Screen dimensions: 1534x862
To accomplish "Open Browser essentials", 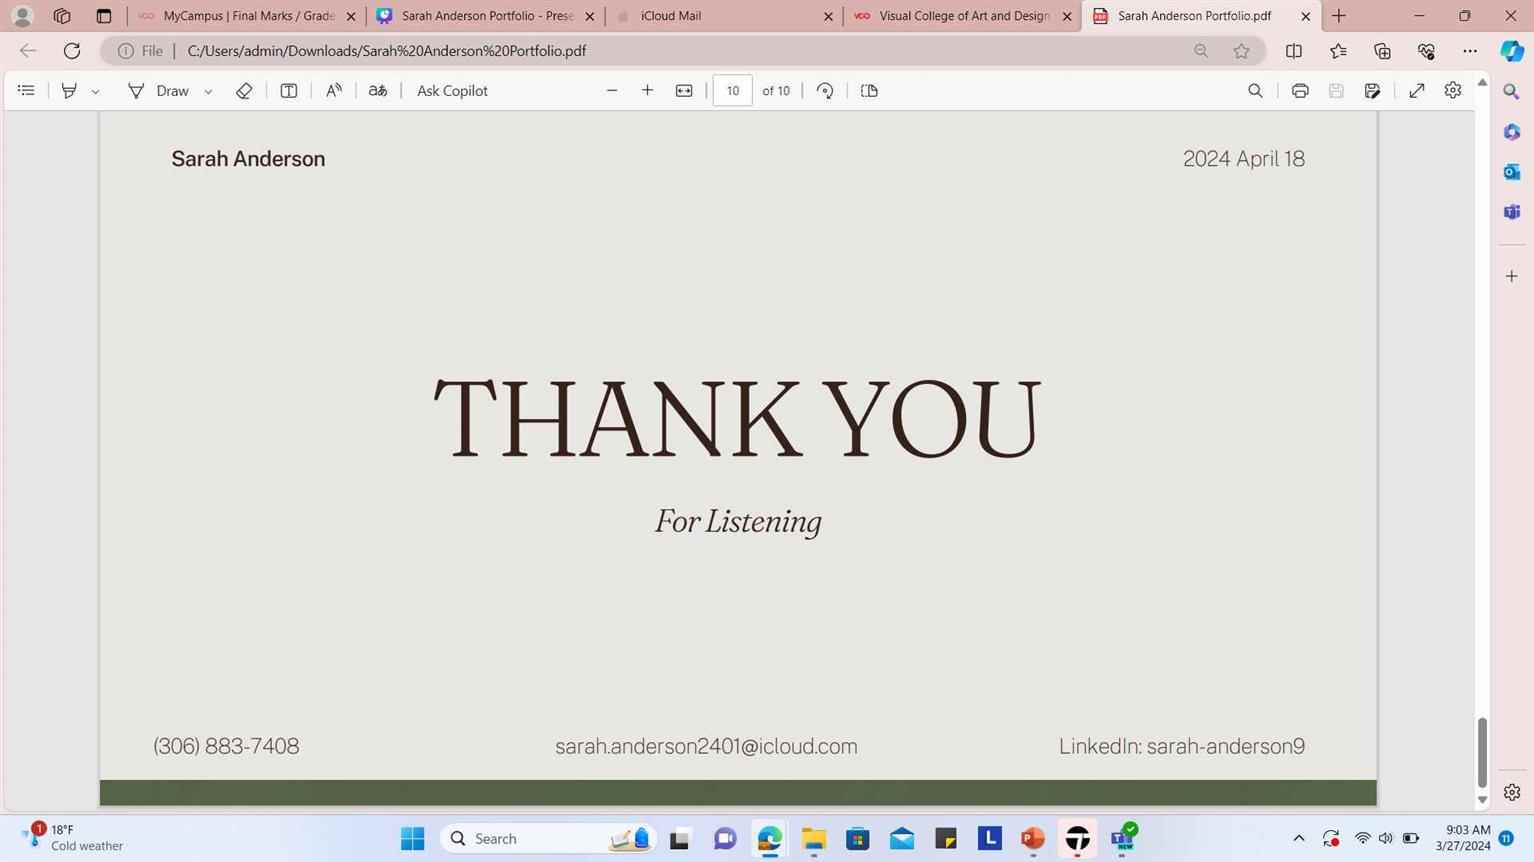I will click(x=1426, y=51).
